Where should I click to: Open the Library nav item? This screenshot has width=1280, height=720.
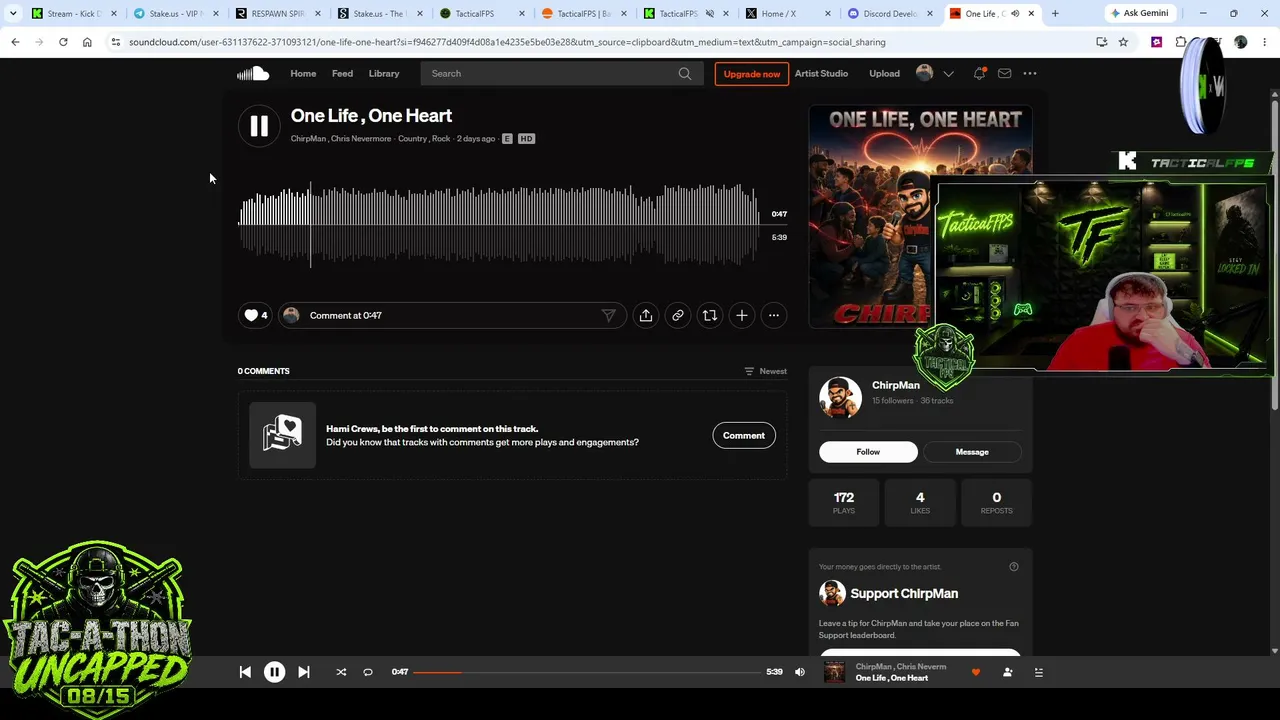click(384, 73)
